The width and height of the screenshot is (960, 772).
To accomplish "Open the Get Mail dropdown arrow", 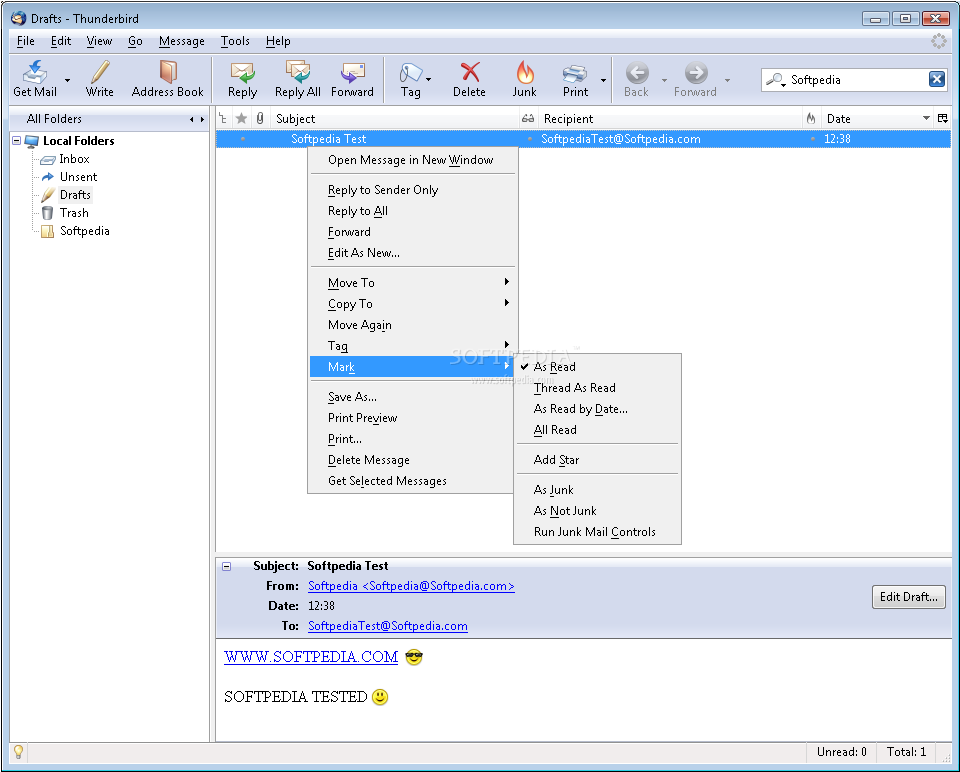I will [x=67, y=80].
